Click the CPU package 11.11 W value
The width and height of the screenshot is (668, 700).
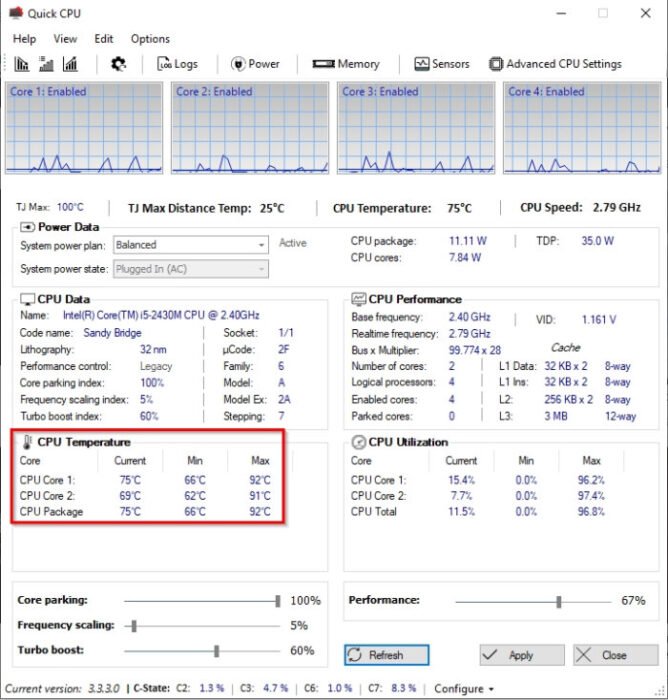(468, 241)
